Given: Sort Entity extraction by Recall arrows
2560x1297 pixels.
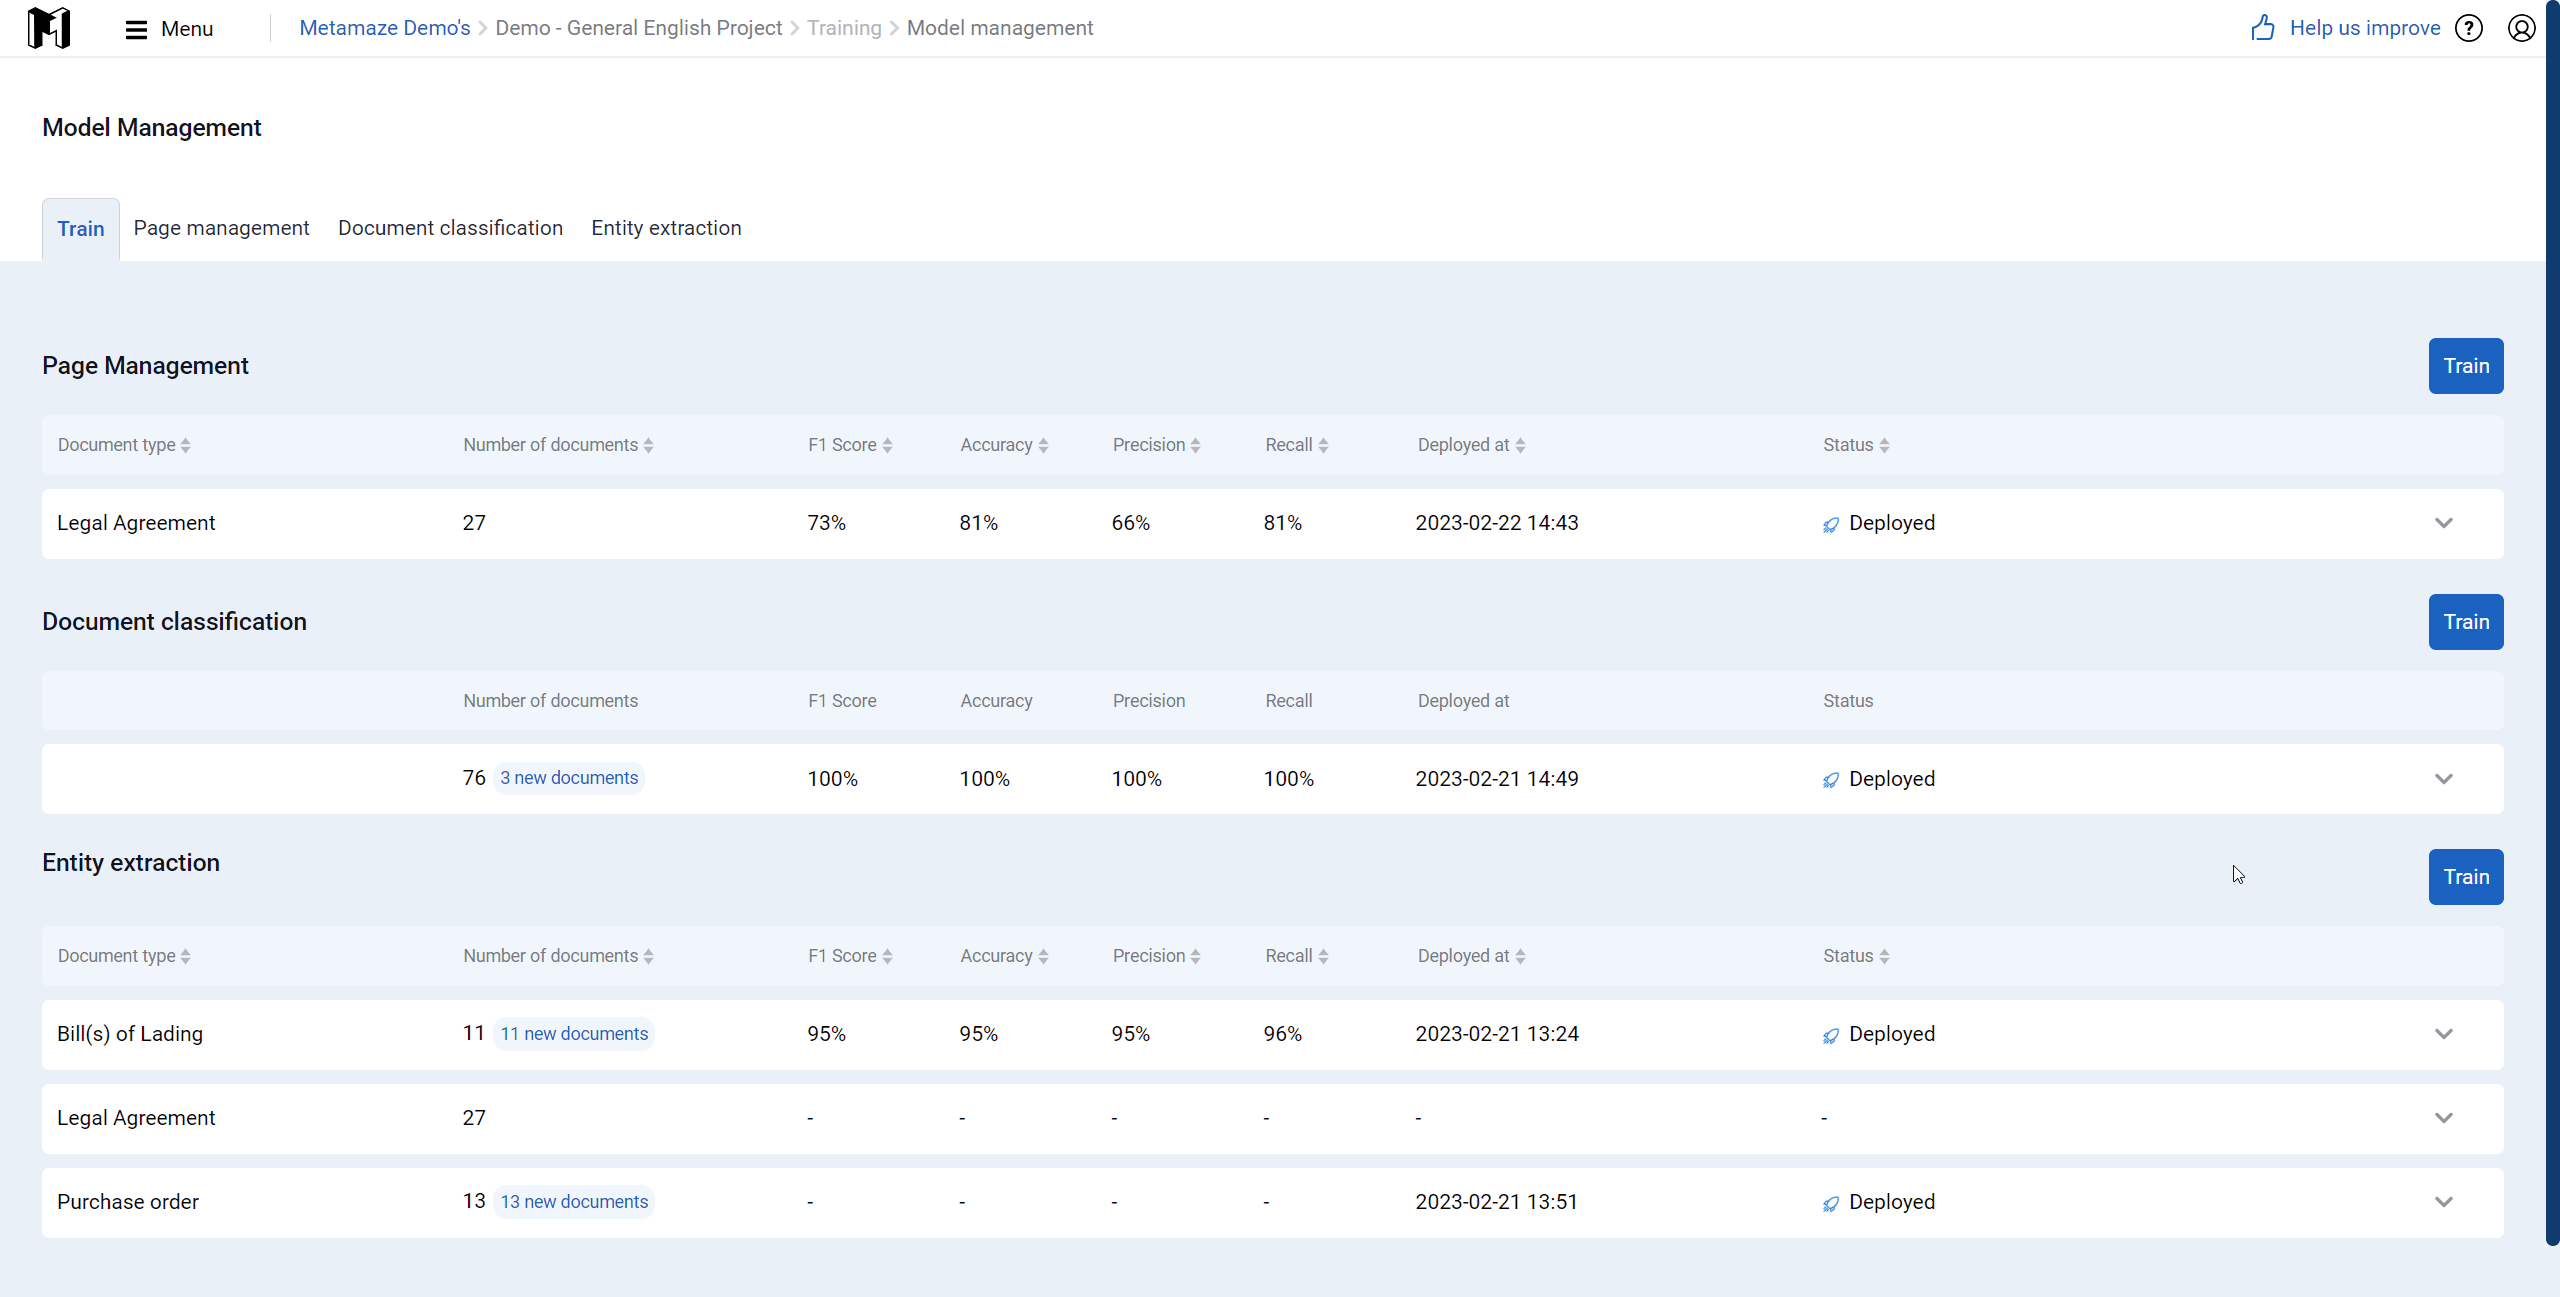Looking at the screenshot, I should pos(1324,957).
